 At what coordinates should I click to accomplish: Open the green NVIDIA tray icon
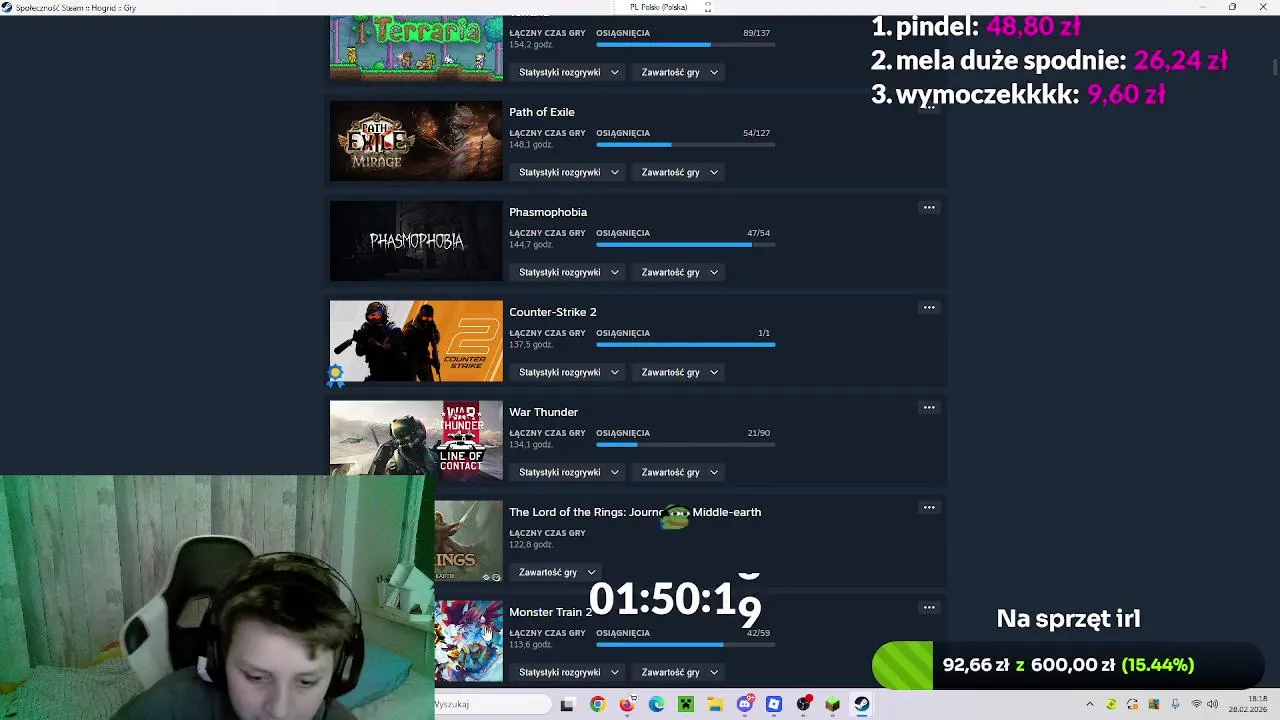click(x=1111, y=704)
